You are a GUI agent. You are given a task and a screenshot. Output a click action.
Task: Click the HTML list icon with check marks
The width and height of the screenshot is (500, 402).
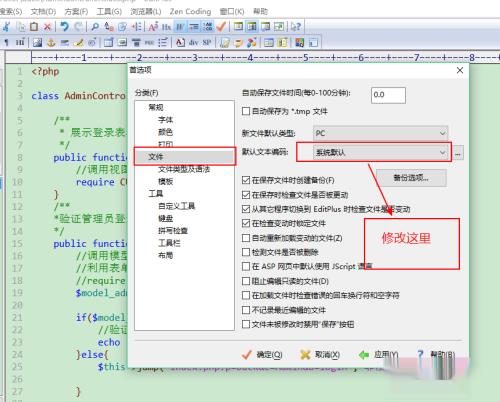tap(162, 42)
